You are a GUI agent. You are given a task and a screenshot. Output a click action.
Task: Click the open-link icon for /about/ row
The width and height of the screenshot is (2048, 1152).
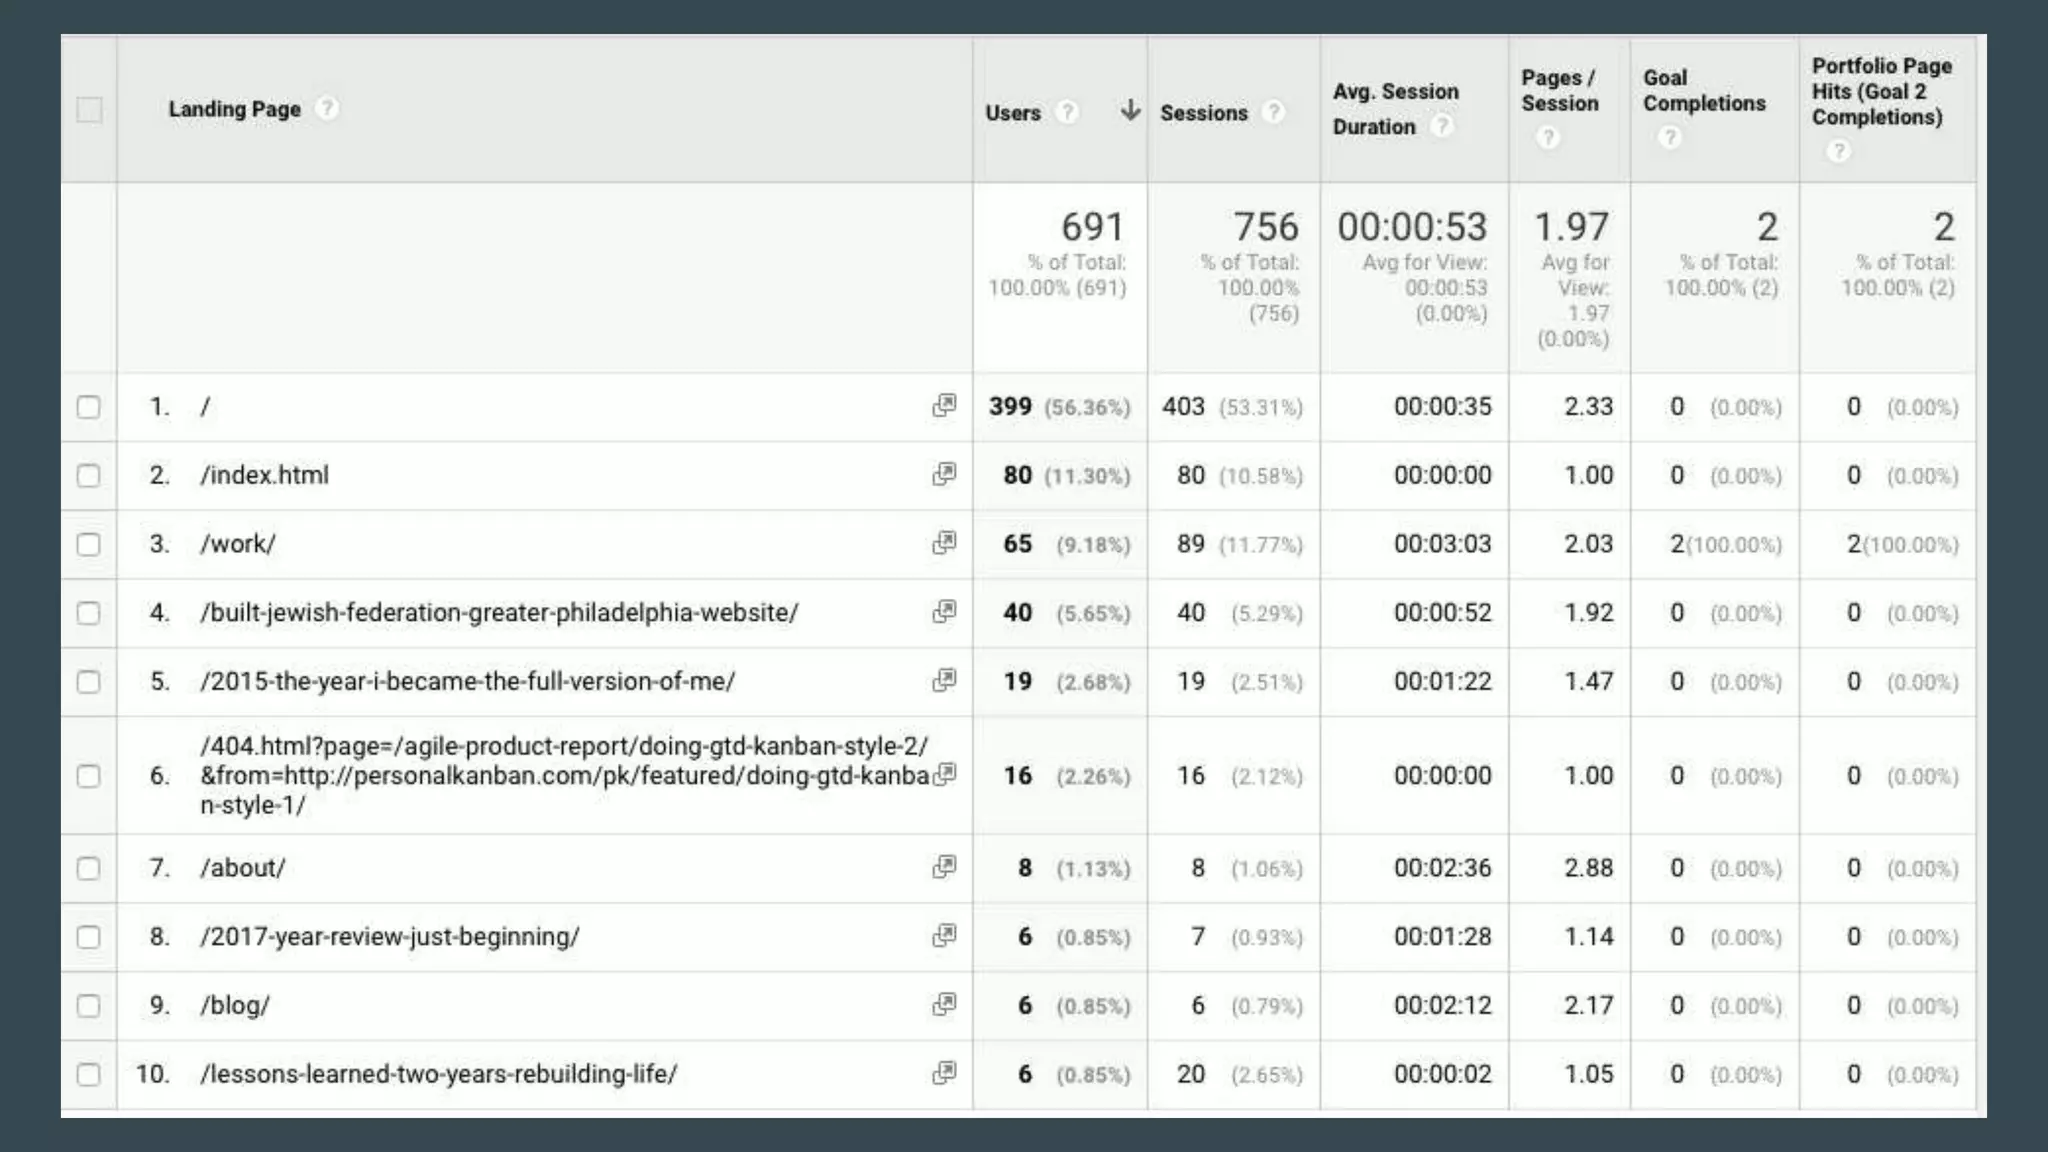pyautogui.click(x=944, y=867)
